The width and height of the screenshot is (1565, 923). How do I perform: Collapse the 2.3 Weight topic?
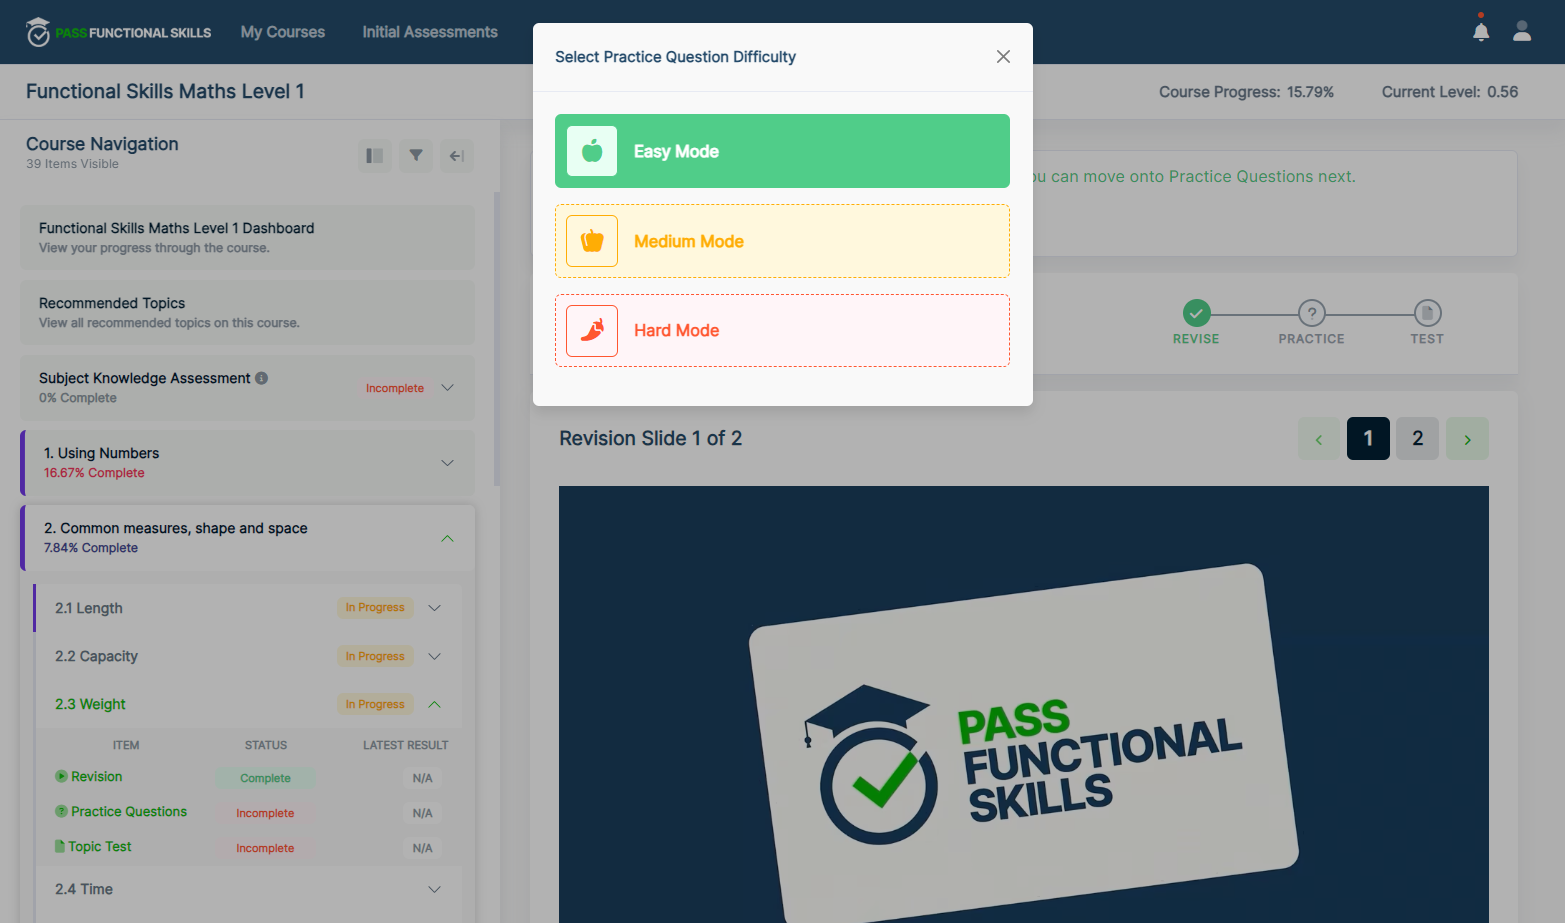(x=434, y=704)
